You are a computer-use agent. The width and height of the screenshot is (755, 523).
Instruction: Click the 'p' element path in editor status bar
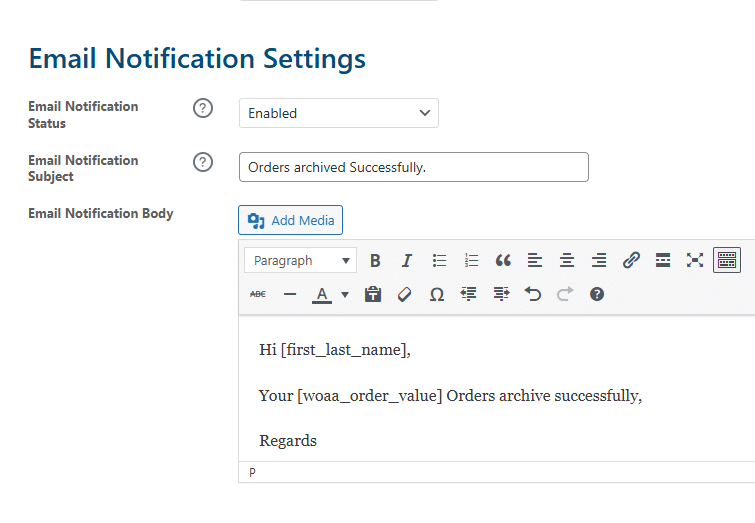pos(252,472)
